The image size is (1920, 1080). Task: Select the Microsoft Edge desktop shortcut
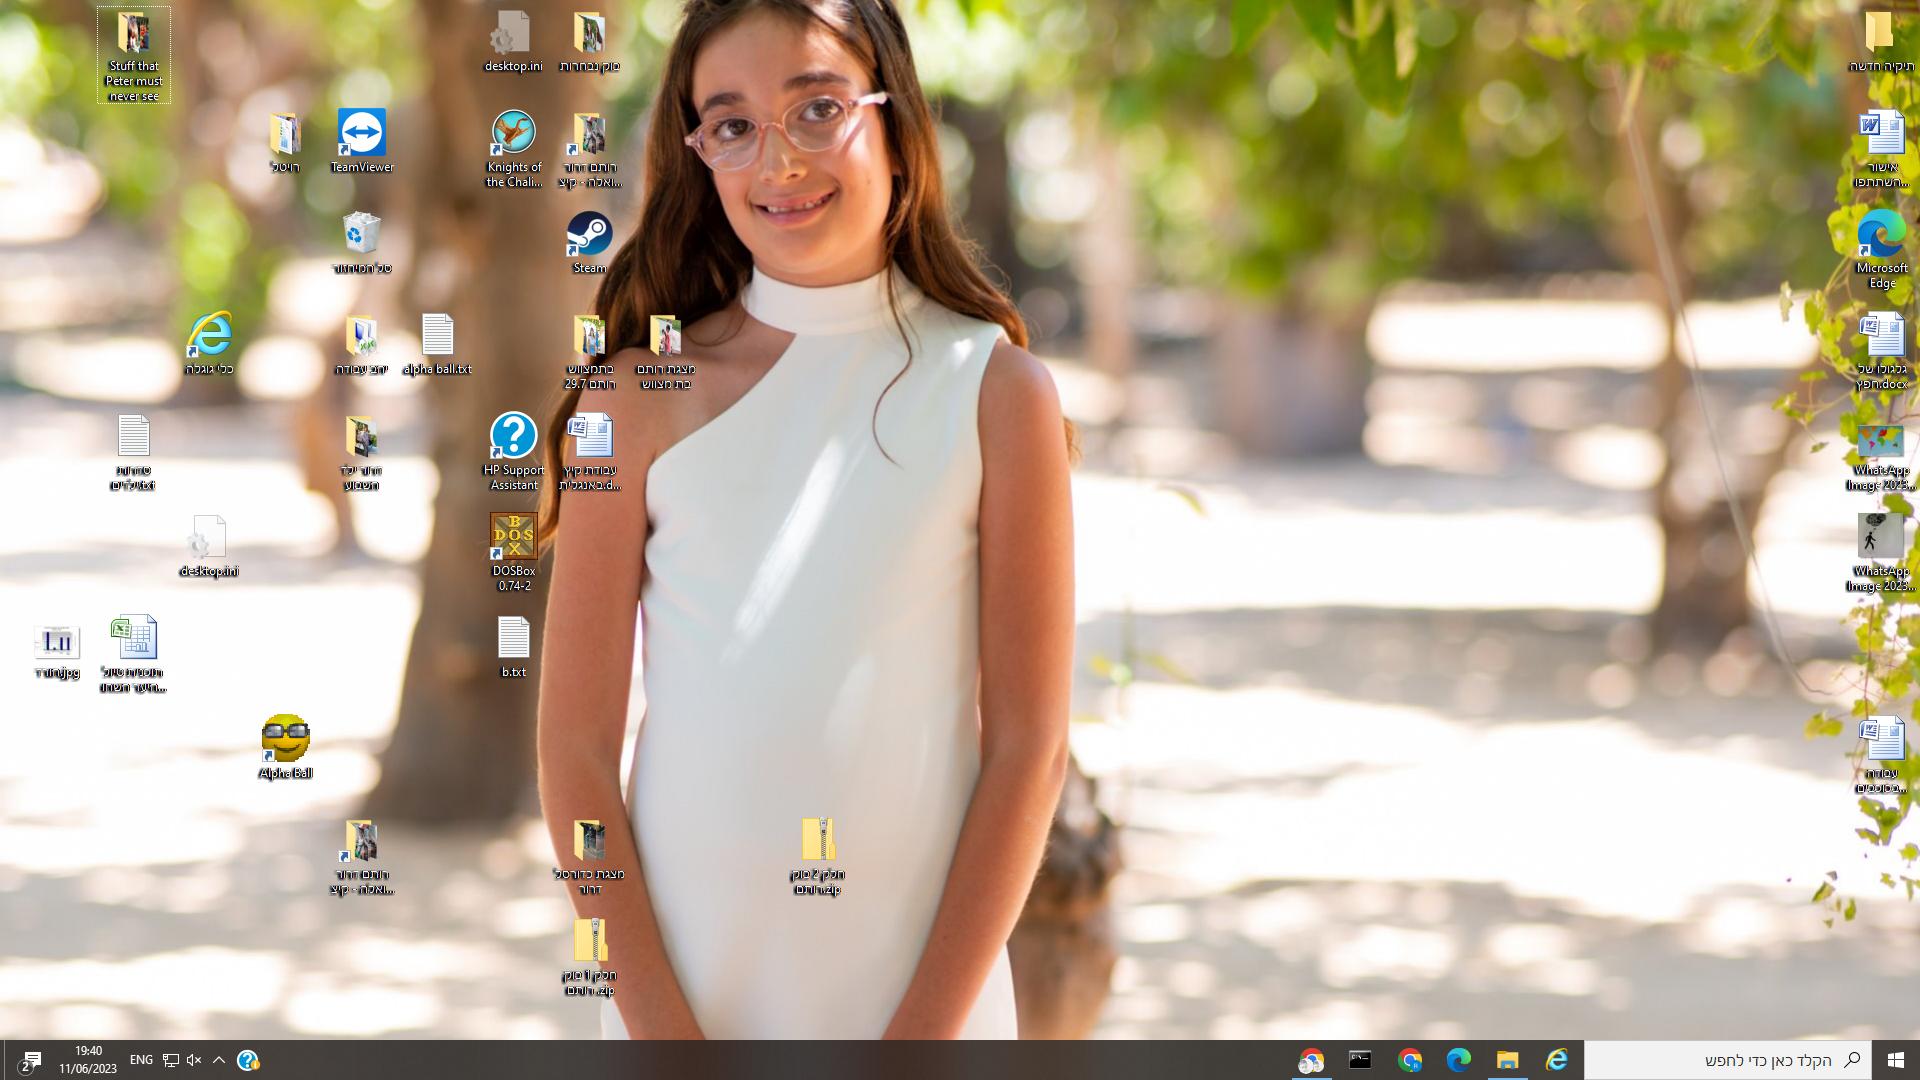pos(1882,250)
